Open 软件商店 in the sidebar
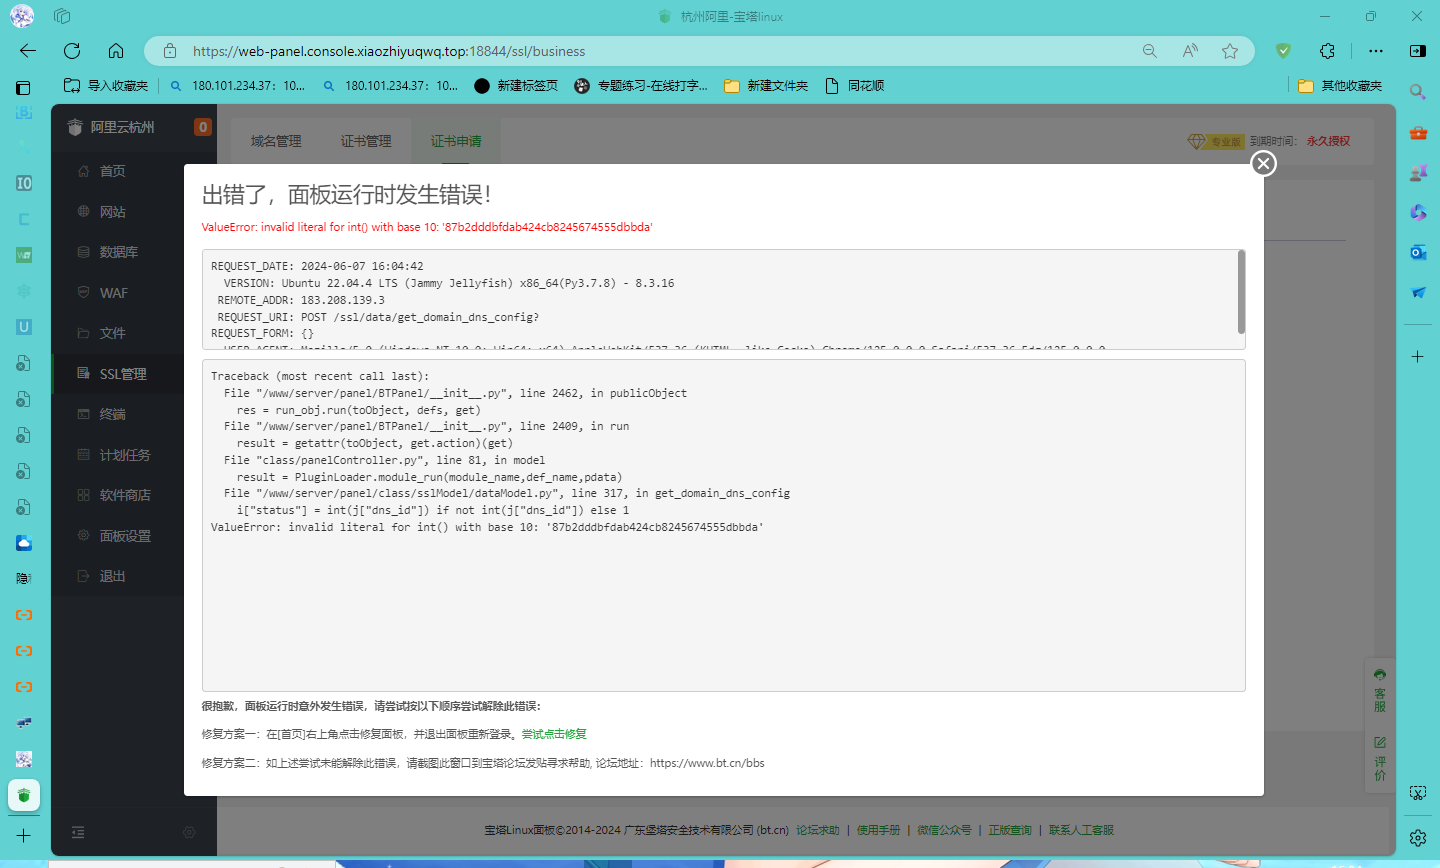 (x=124, y=495)
